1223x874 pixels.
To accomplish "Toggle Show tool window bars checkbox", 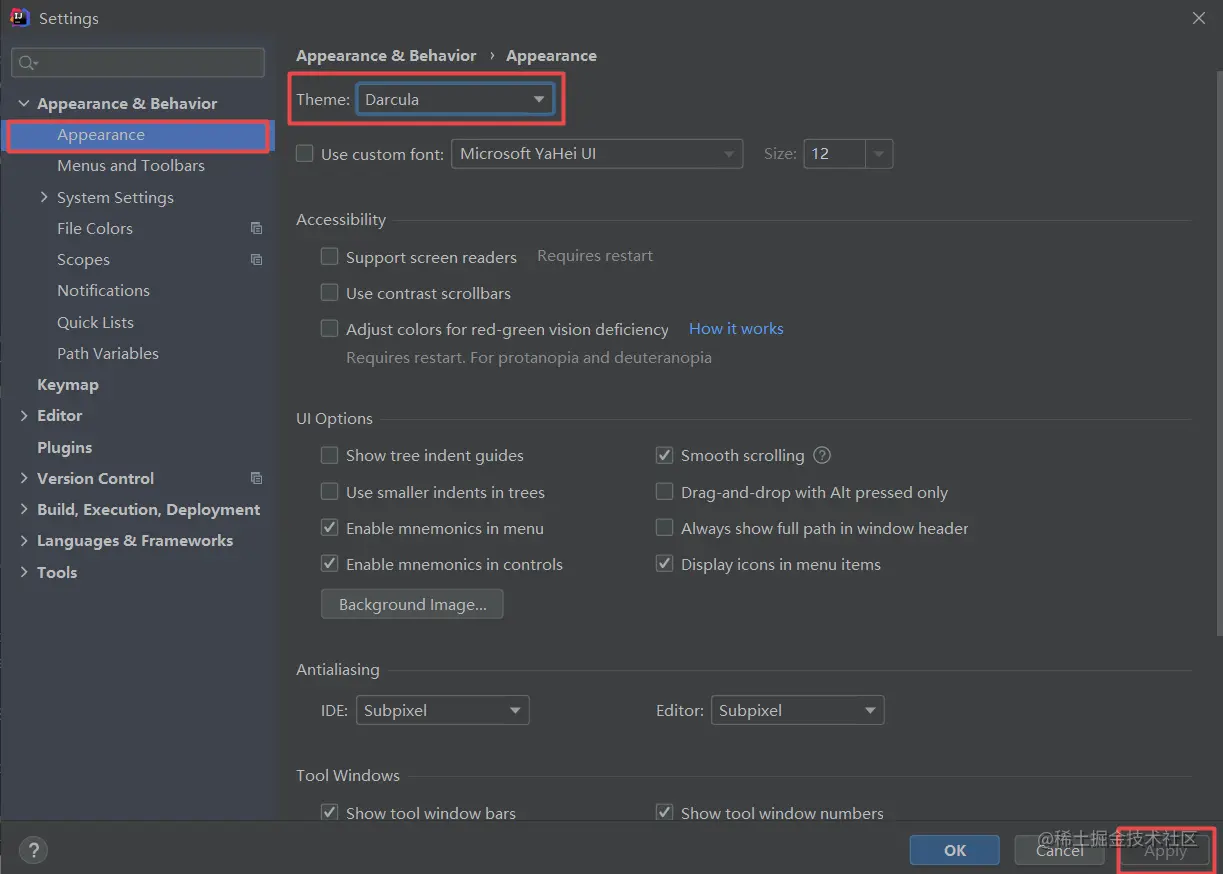I will (329, 812).
